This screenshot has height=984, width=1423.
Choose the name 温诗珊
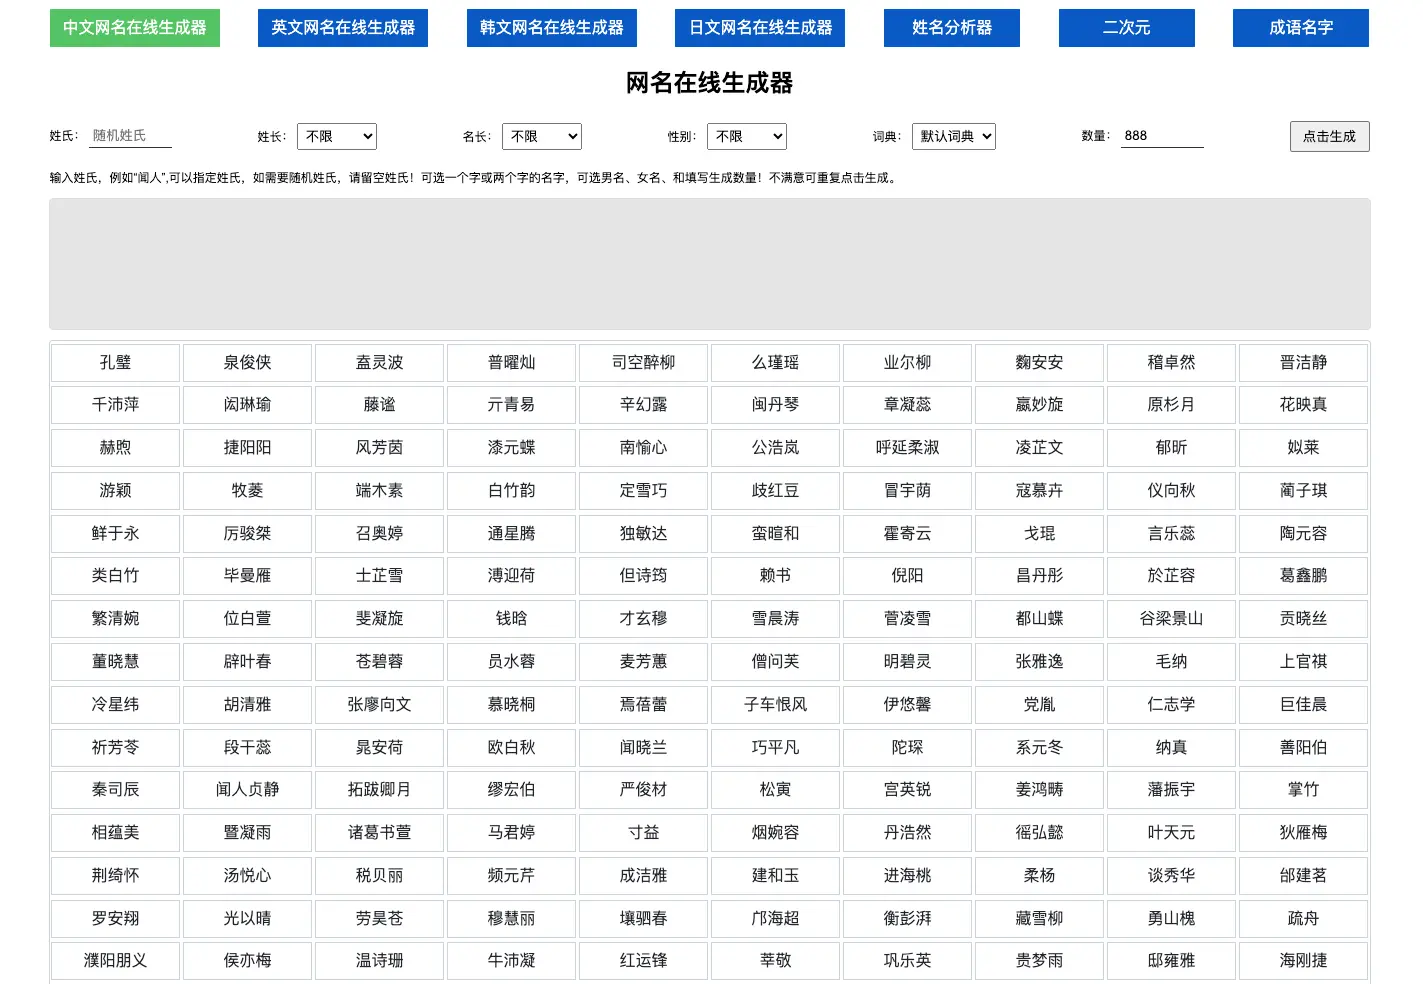[380, 961]
